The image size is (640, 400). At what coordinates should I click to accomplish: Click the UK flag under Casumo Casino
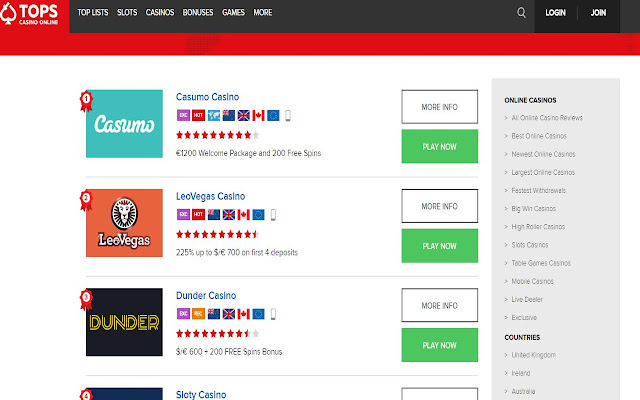[243, 116]
